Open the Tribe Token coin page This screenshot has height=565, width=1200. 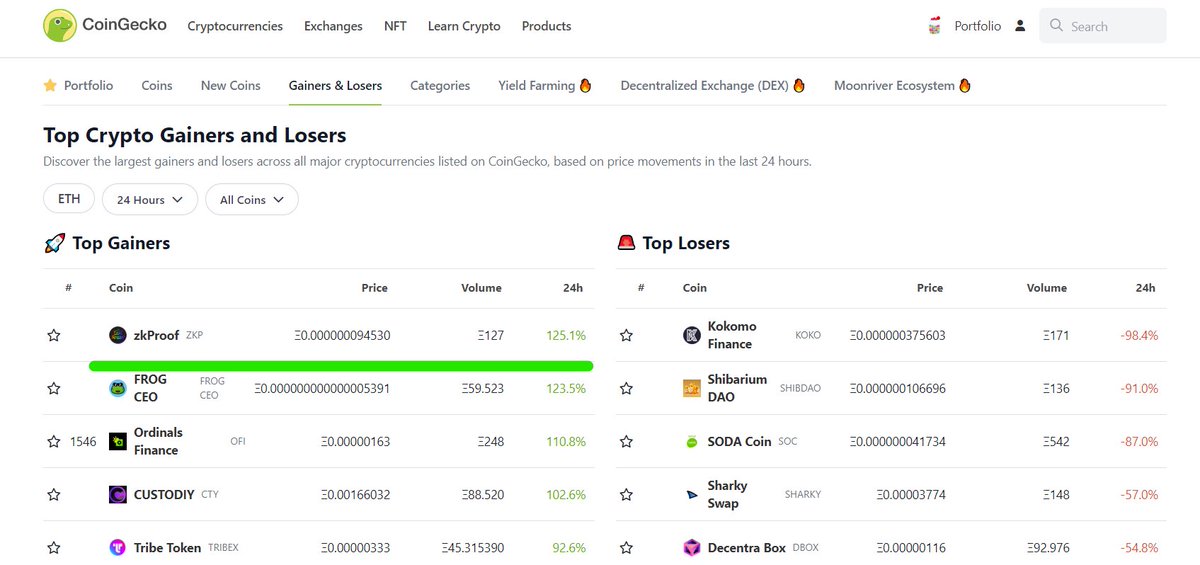coord(167,547)
